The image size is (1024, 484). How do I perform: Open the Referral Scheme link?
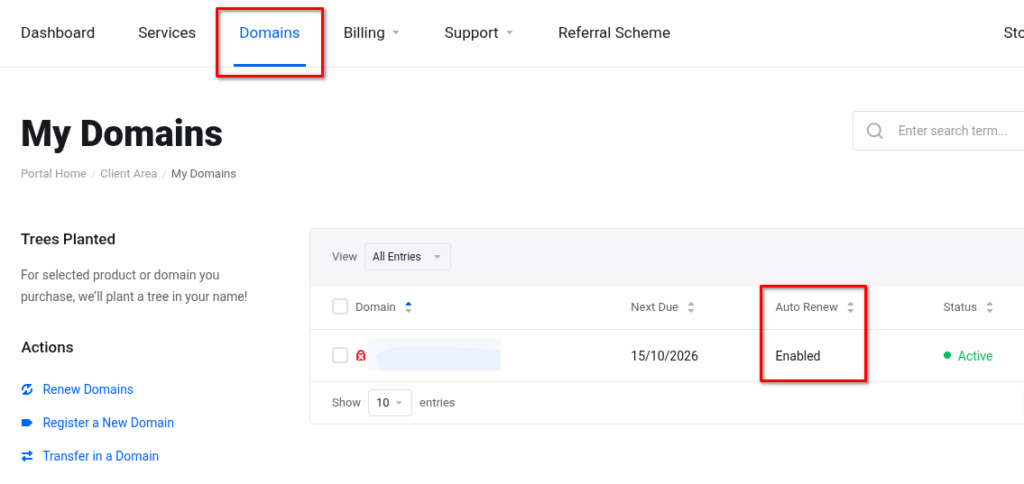(614, 33)
